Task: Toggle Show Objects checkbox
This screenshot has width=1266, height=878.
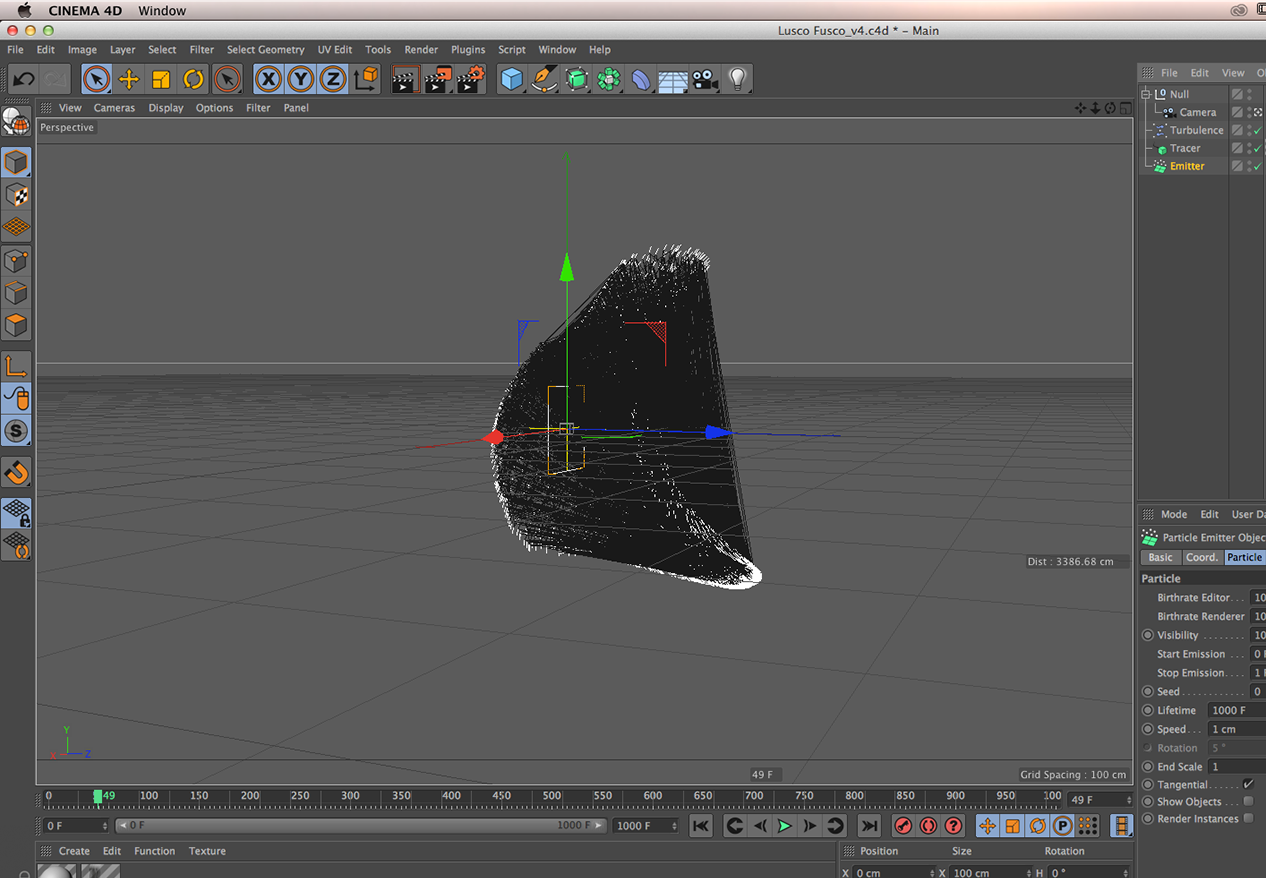Action: coord(1248,801)
